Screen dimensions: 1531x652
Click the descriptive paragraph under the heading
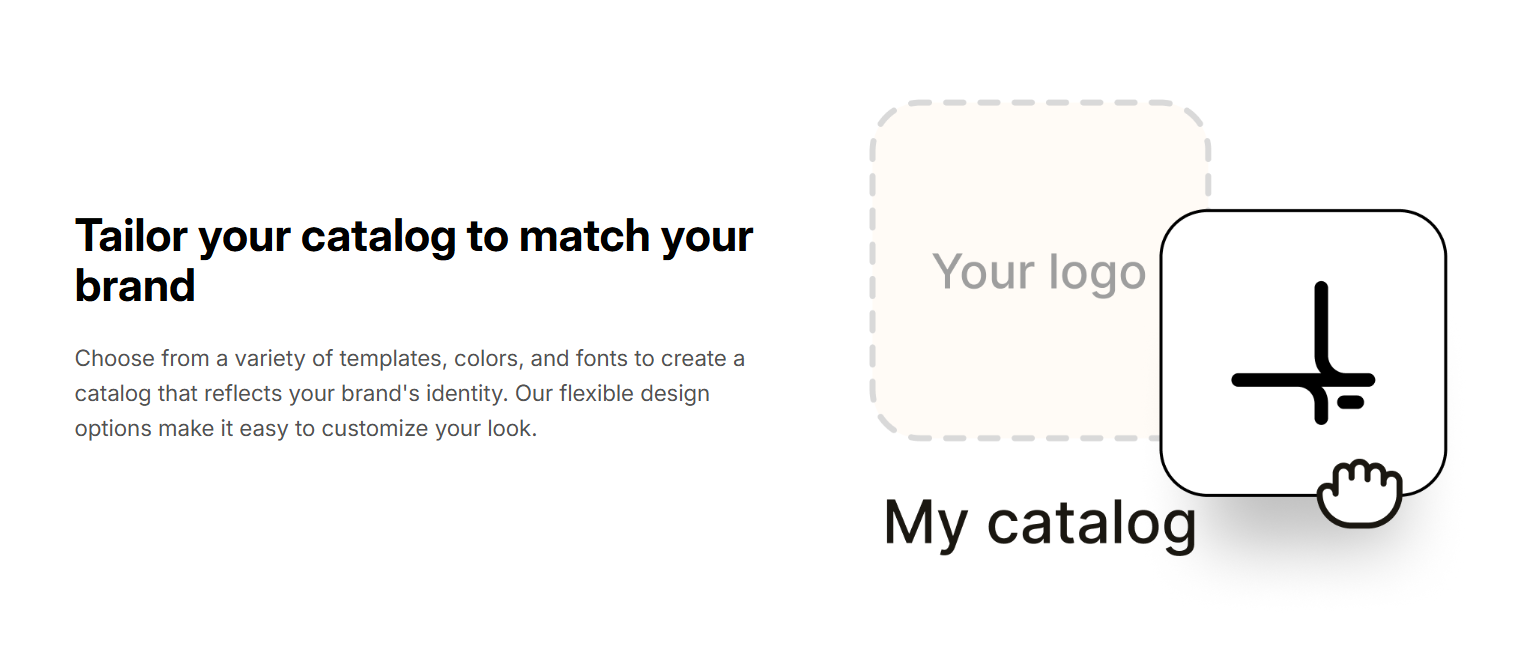pos(410,394)
